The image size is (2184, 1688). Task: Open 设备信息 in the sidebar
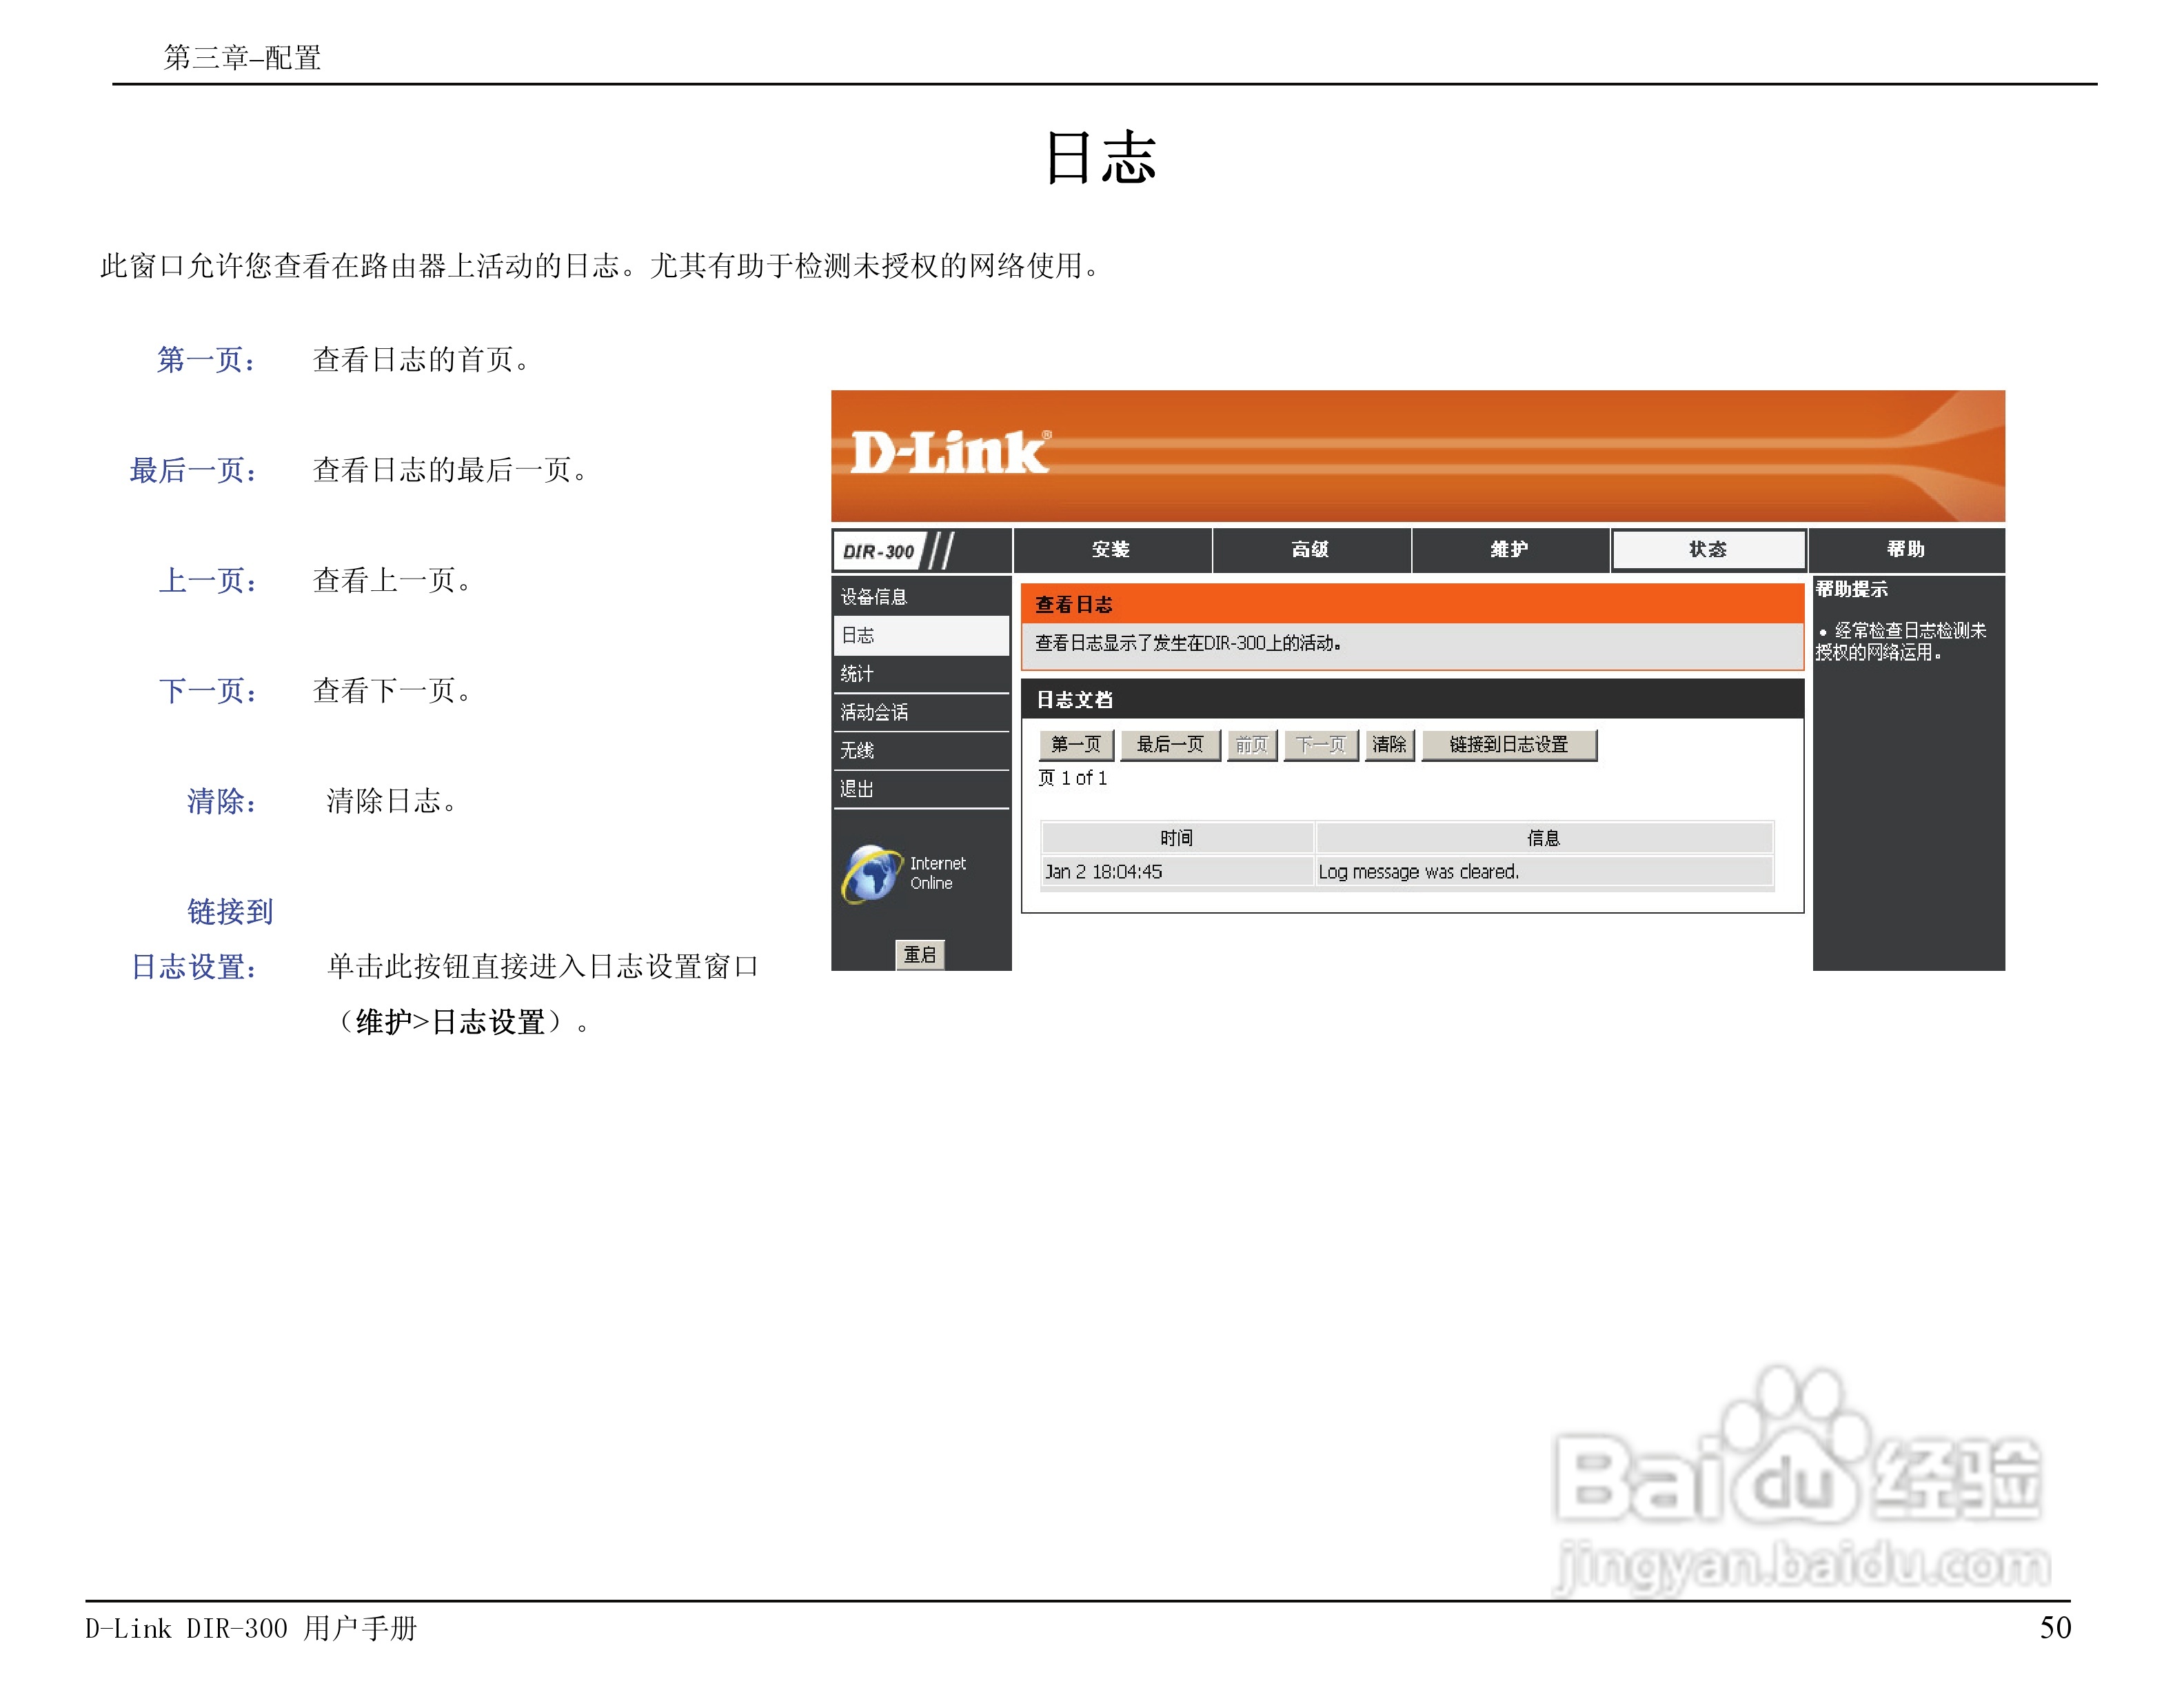pyautogui.click(x=874, y=597)
